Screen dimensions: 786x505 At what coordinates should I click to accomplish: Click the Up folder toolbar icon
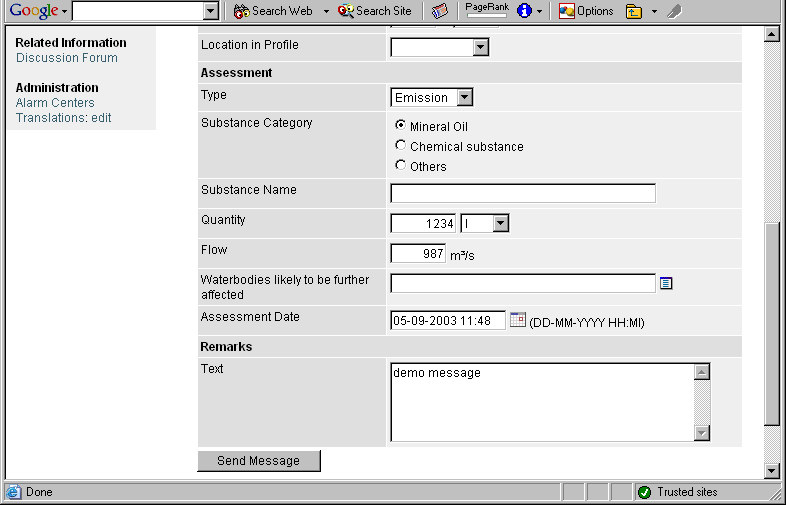tap(634, 11)
